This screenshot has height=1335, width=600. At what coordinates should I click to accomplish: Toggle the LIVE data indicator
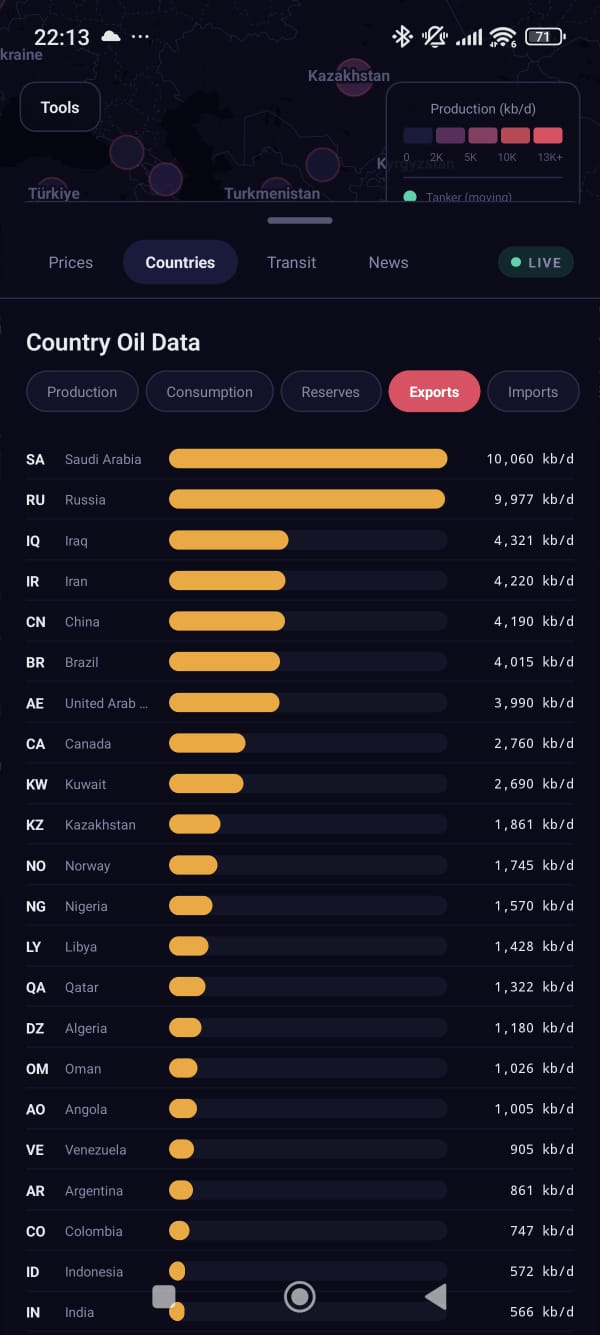536,262
